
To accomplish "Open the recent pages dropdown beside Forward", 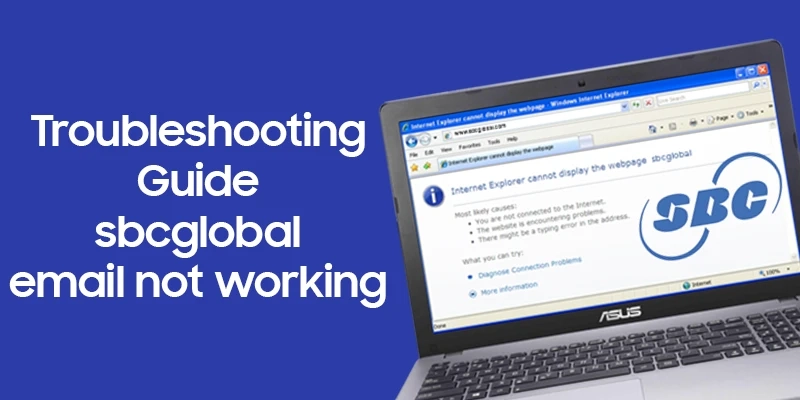I will coord(435,137).
